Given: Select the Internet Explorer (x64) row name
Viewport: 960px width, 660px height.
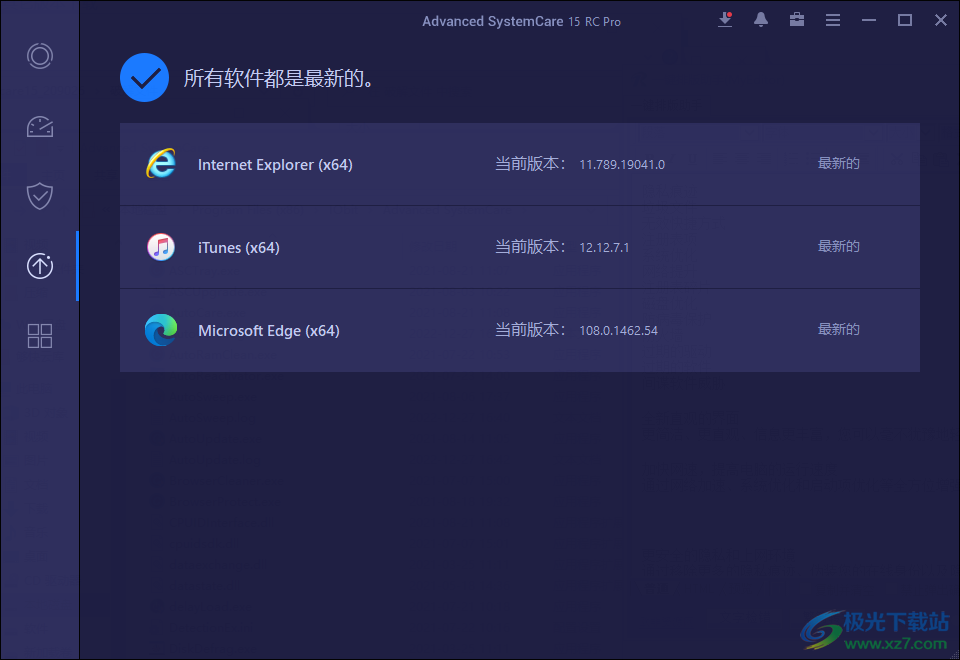Looking at the screenshot, I should (275, 165).
